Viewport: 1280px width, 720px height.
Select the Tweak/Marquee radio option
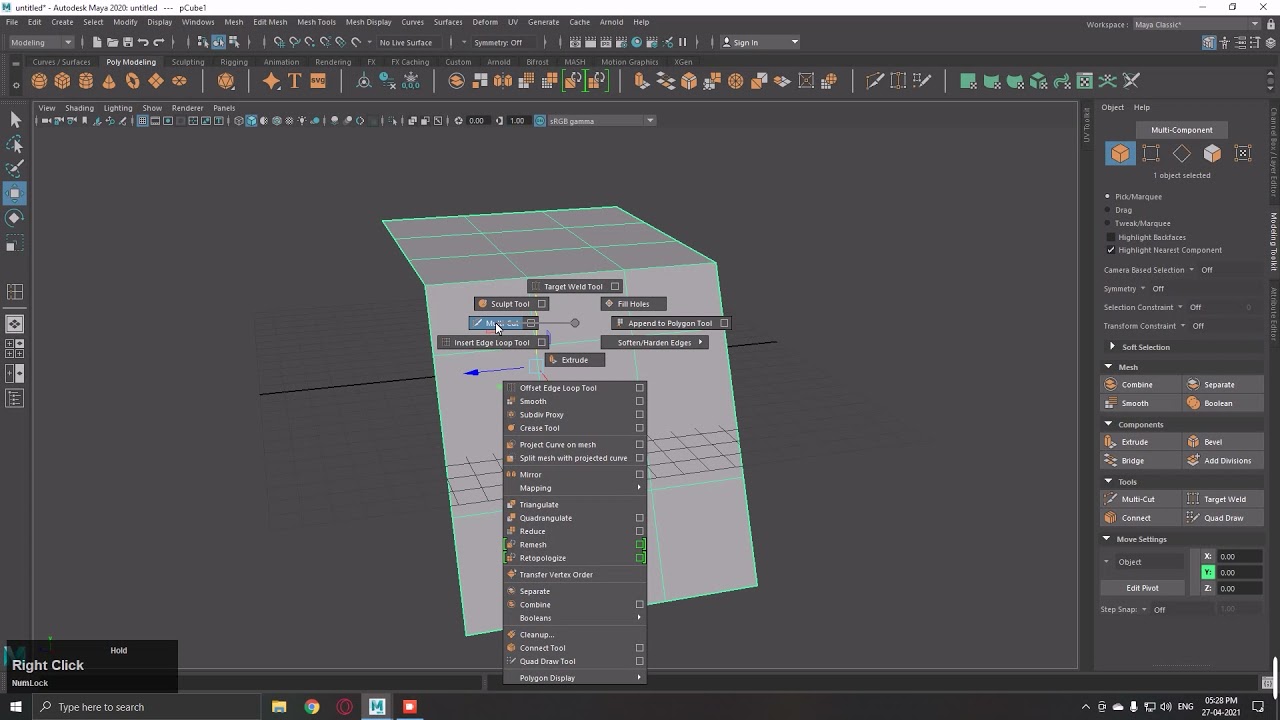click(1108, 223)
